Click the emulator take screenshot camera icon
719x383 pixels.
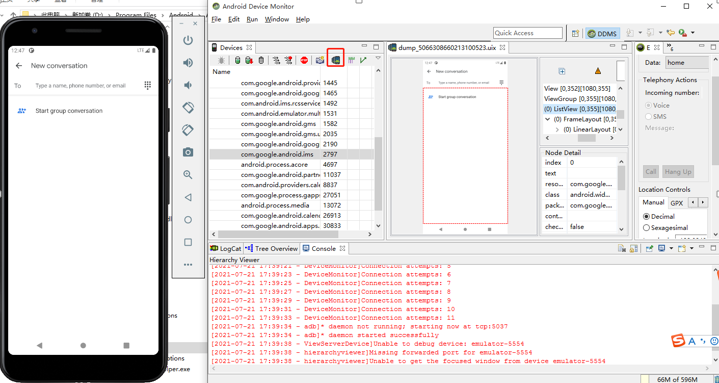188,152
